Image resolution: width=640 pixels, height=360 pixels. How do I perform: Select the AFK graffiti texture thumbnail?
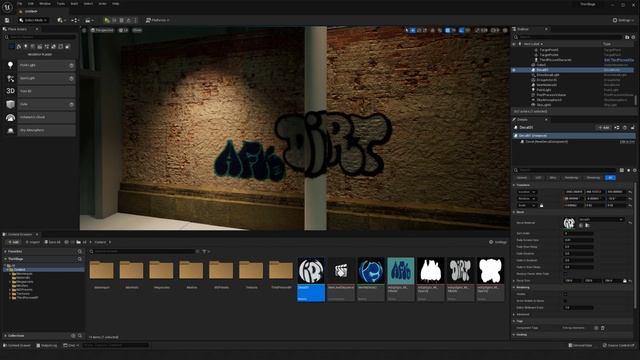pyautogui.click(x=400, y=270)
